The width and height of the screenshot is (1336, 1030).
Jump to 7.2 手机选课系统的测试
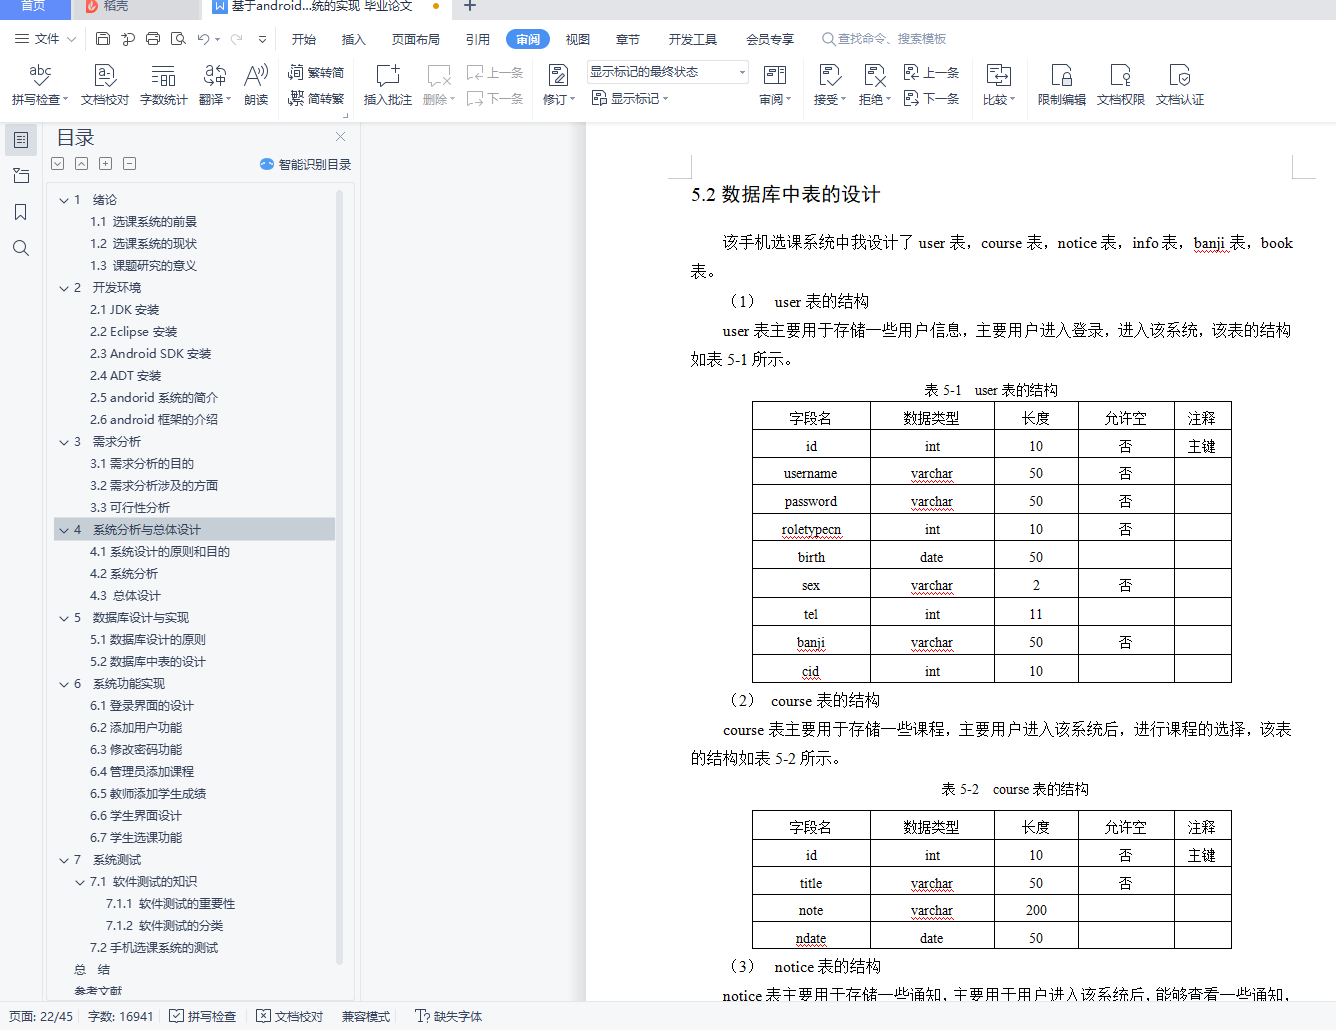(x=154, y=948)
